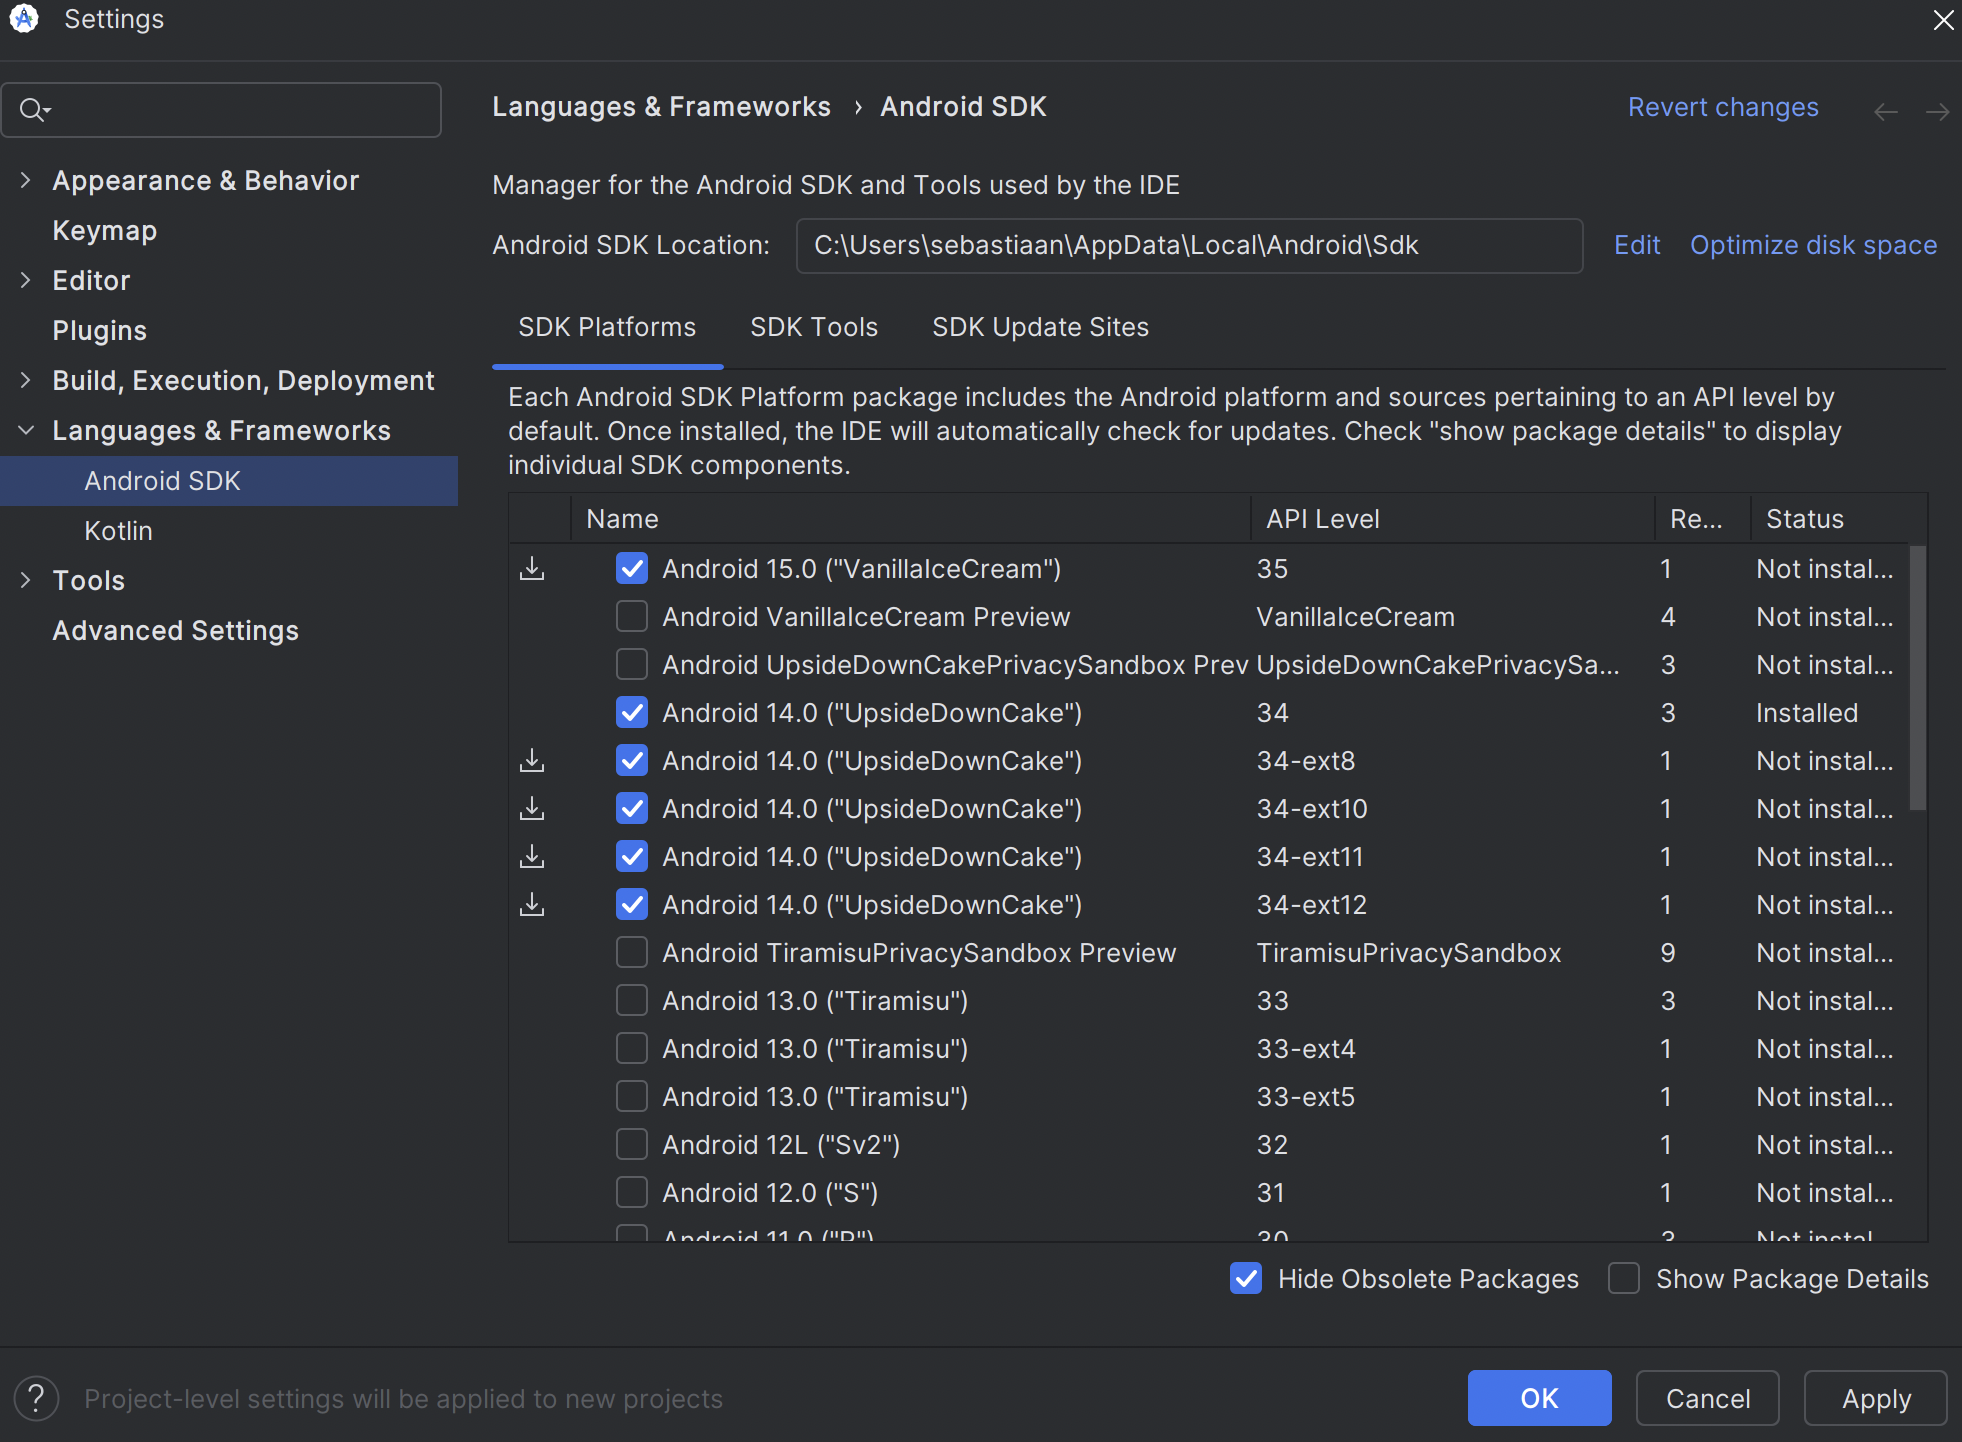Viewport: 1962px width, 1442px height.
Task: Click the forward navigation arrow
Action: click(1937, 112)
